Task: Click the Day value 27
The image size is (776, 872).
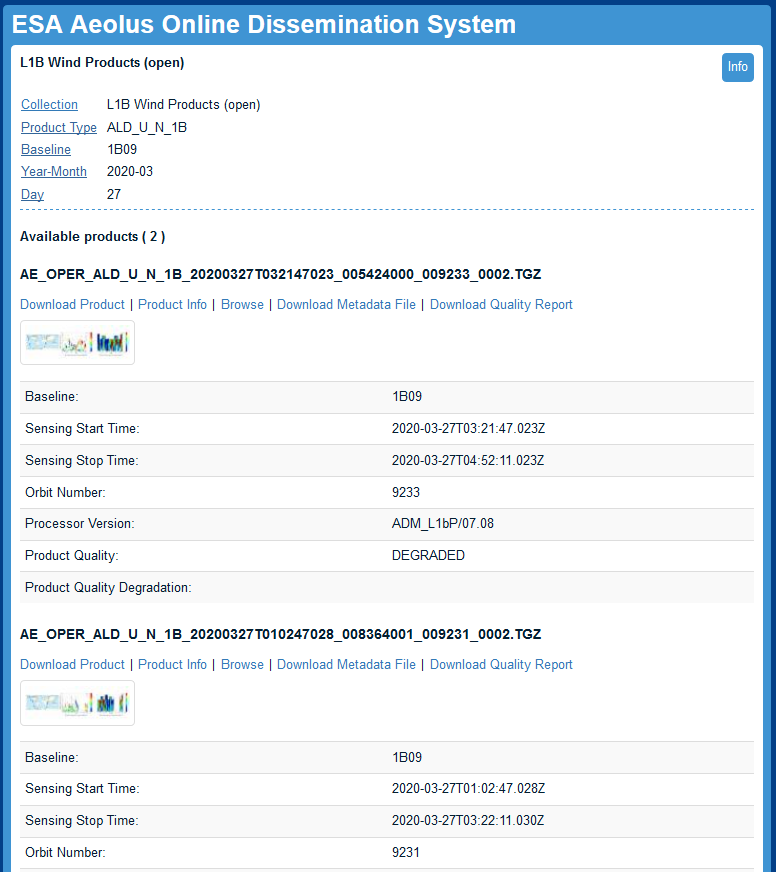Action: pyautogui.click(x=113, y=194)
